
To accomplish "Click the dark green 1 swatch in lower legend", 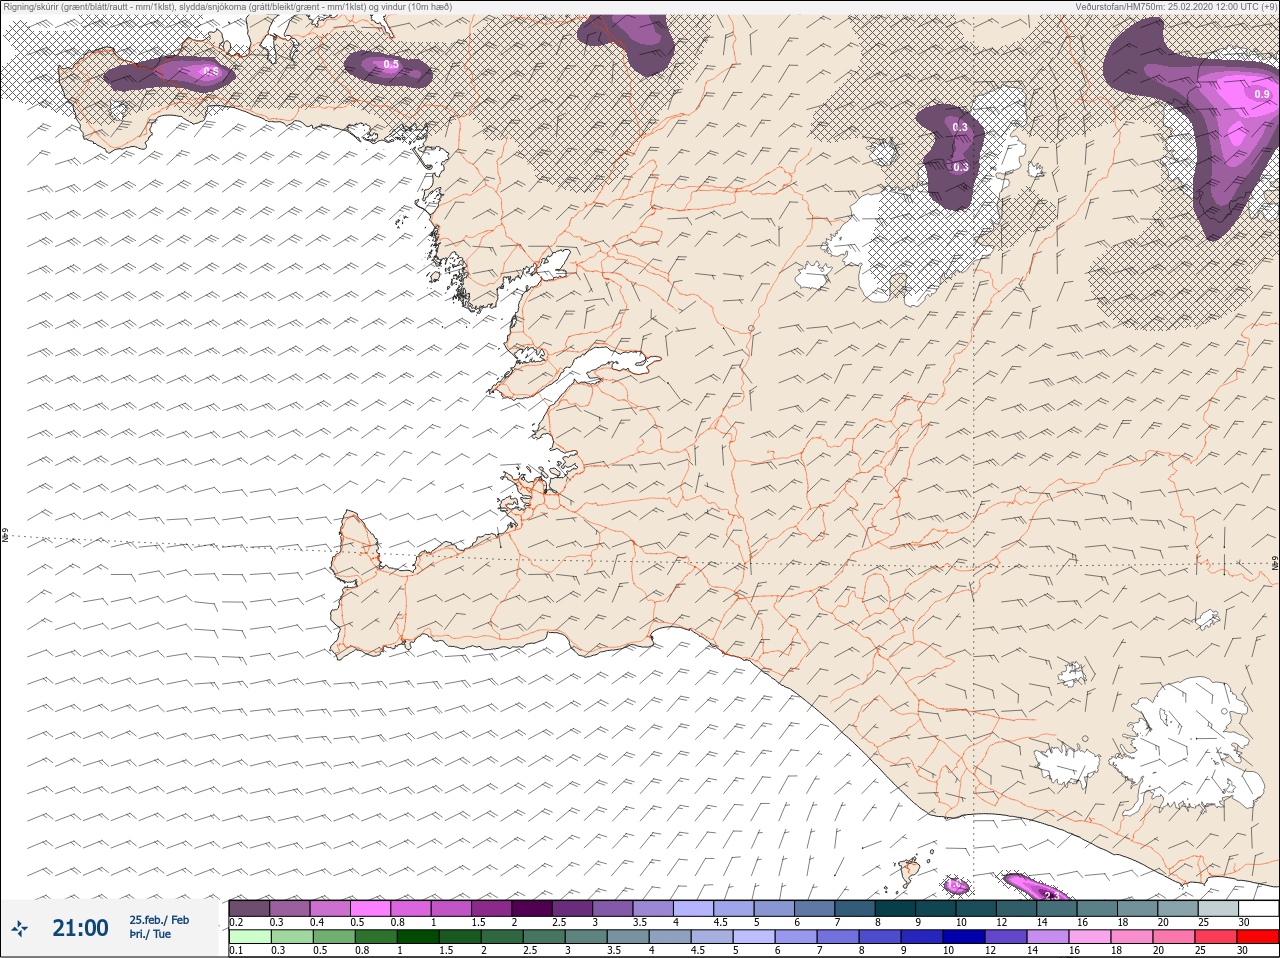I will click(x=416, y=937).
